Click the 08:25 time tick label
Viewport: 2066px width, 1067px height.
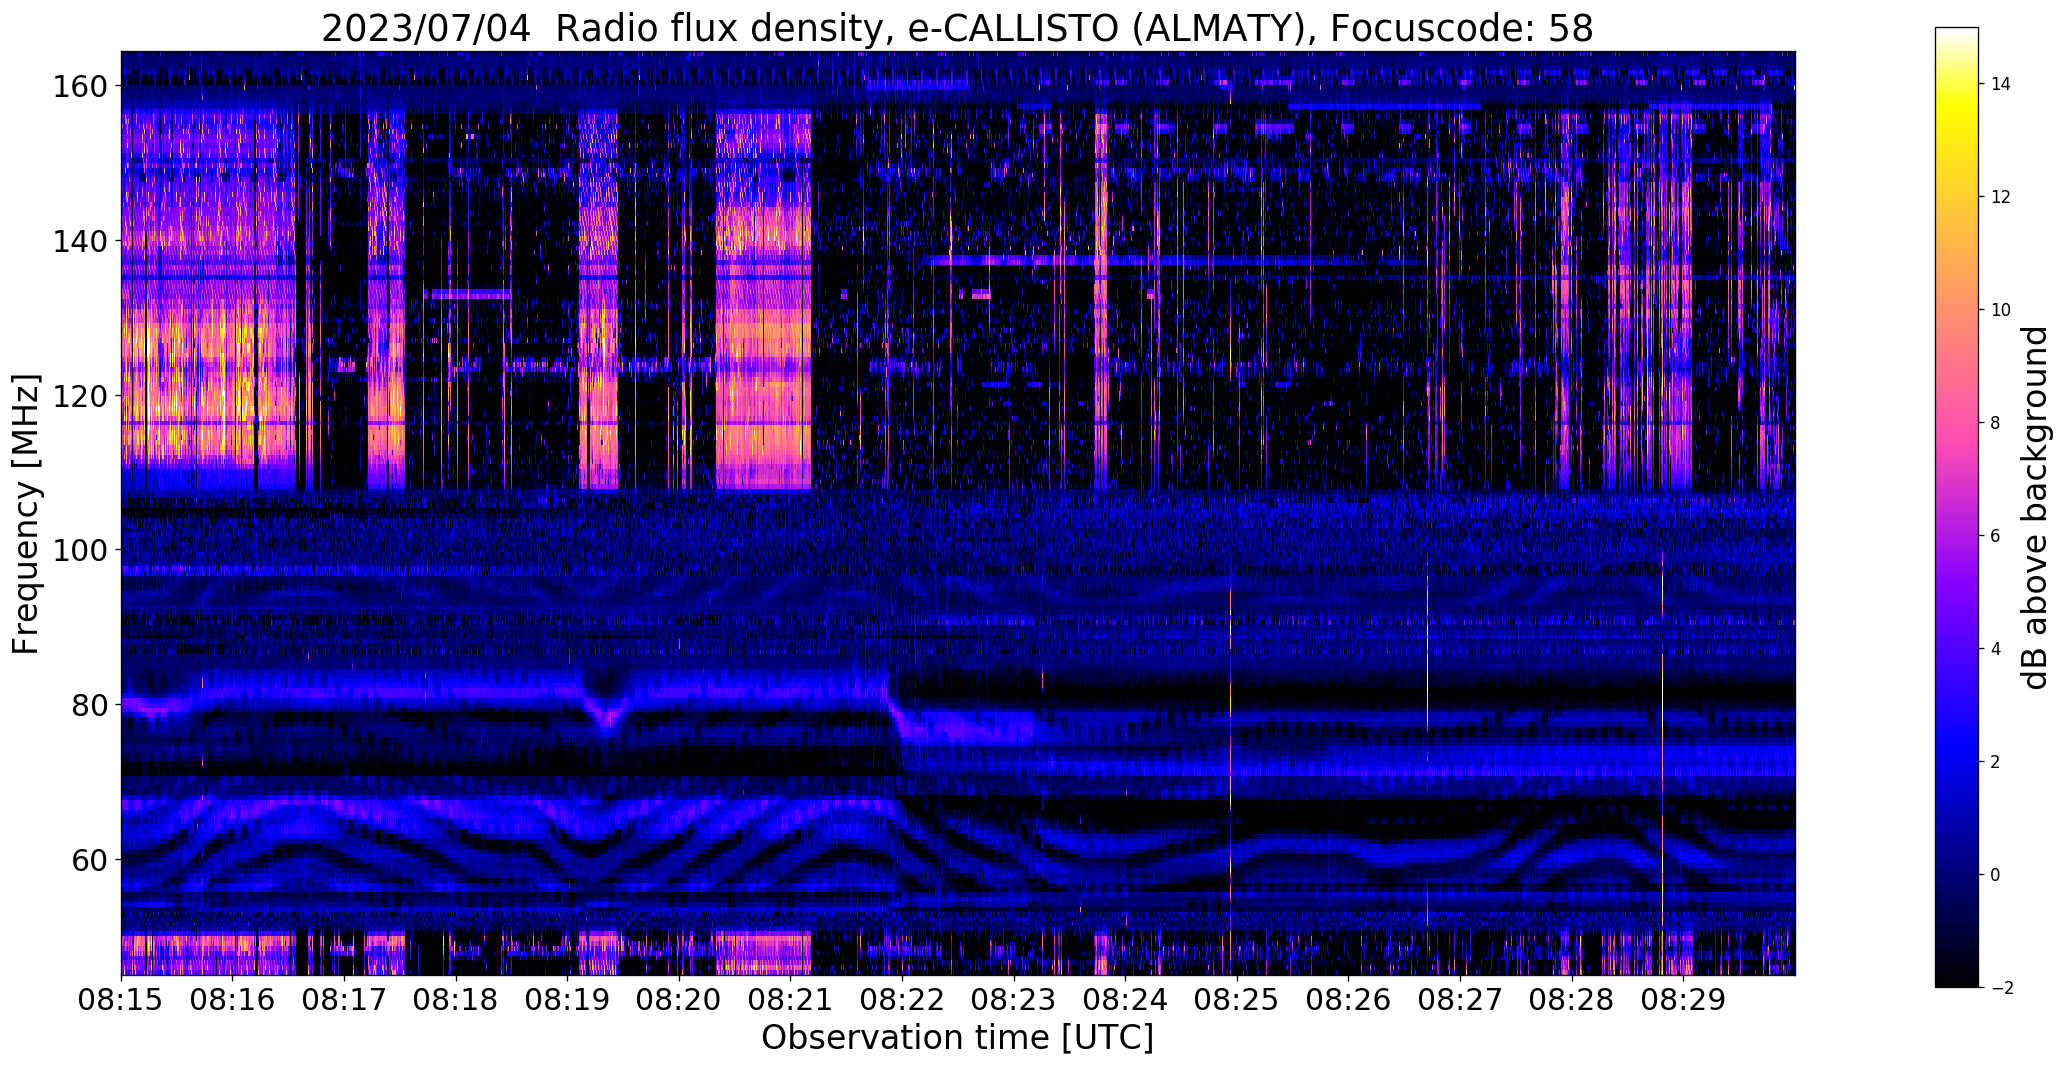point(1238,1001)
